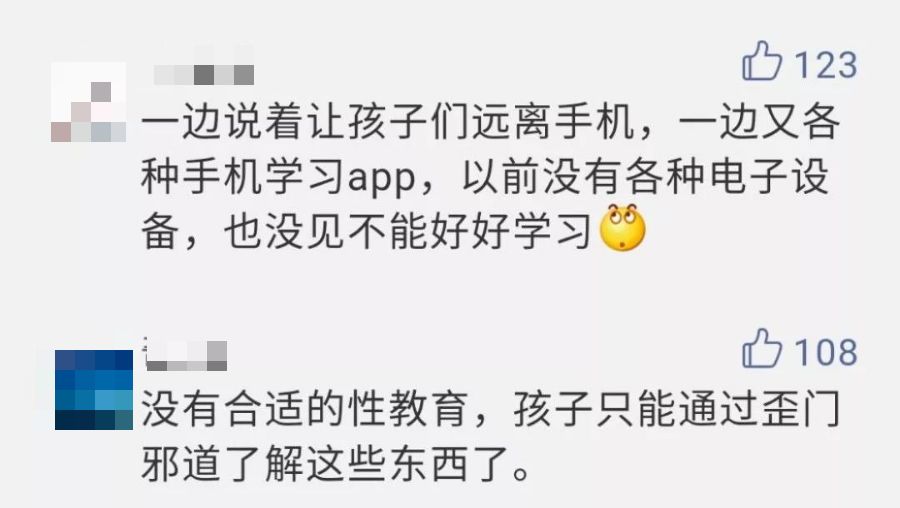Image resolution: width=900 pixels, height=508 pixels.
Task: Click the words "好好学习" before the emoji
Action: [511, 231]
